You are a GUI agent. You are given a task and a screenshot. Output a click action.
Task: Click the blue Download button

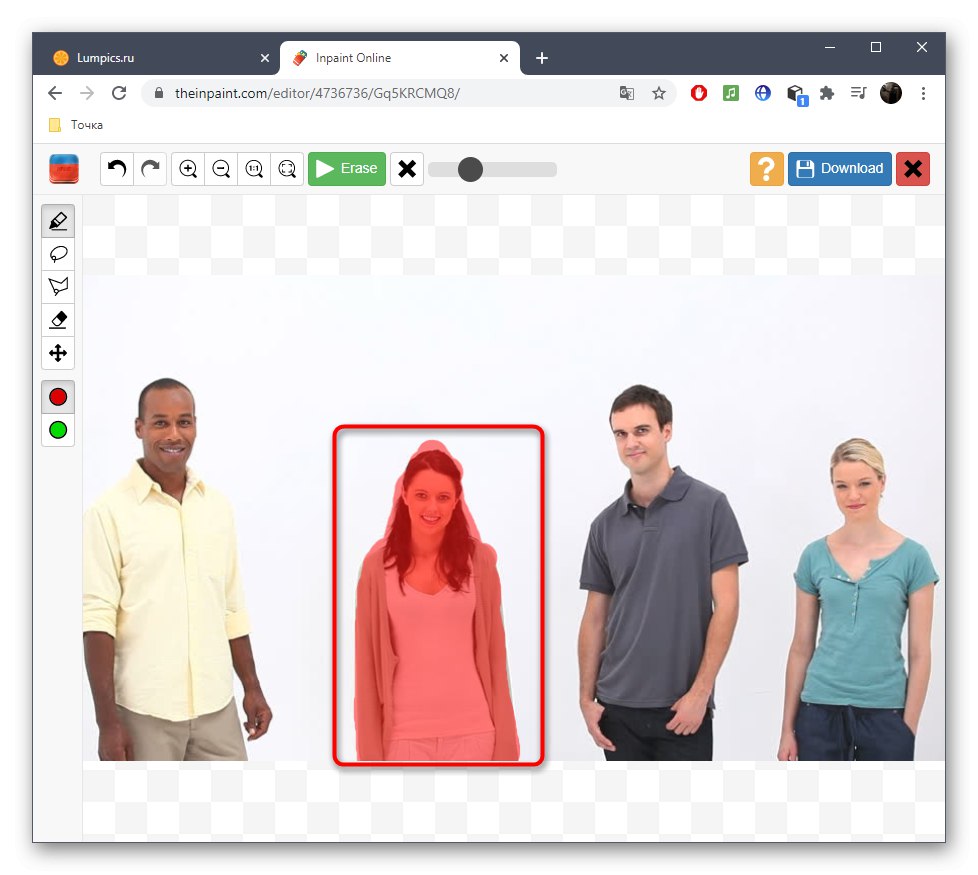point(840,168)
